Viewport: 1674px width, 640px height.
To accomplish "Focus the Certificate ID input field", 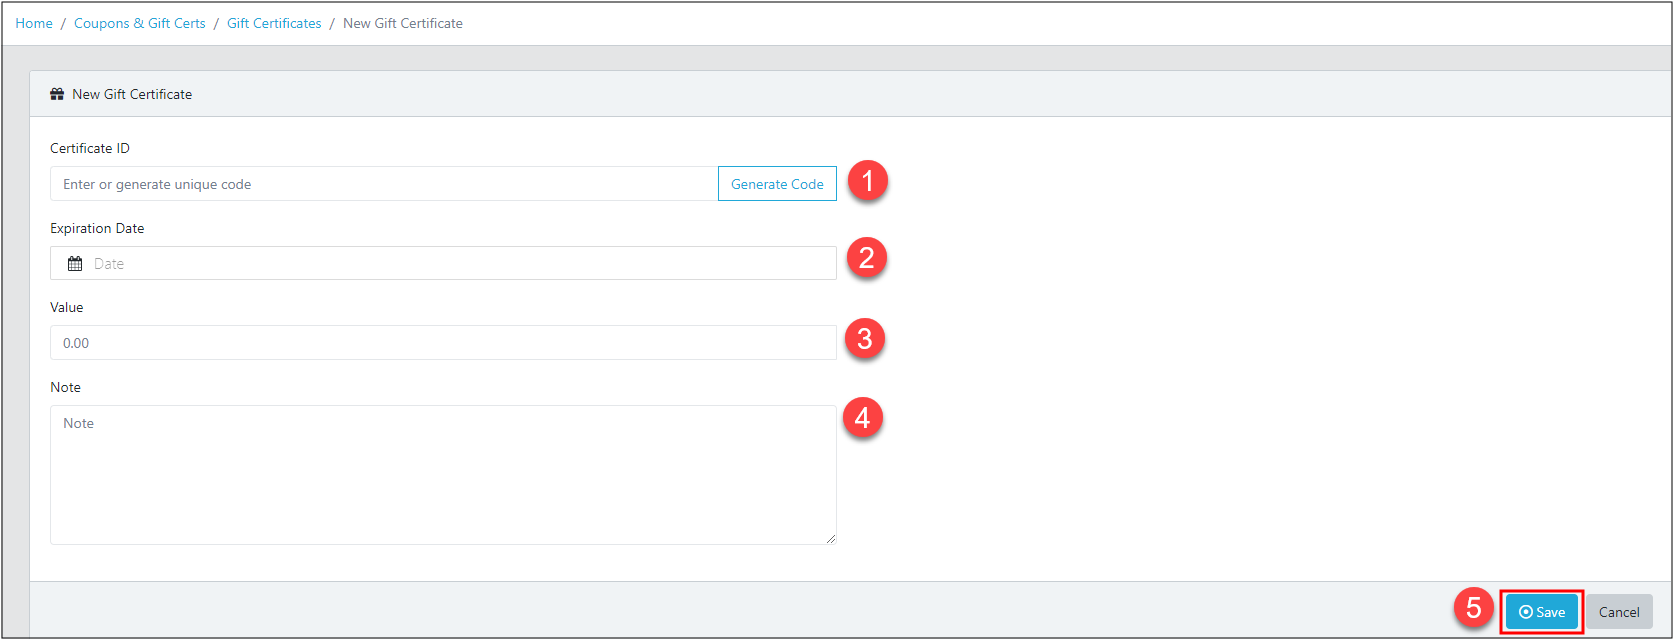I will point(384,184).
